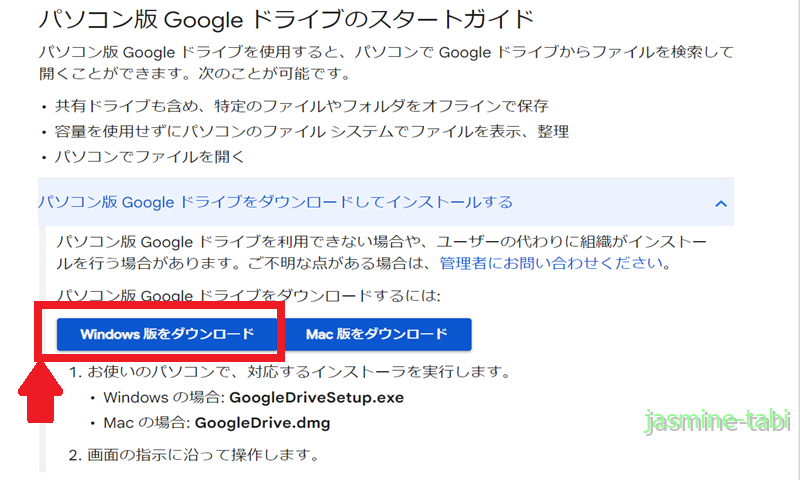The image size is (800, 480).
Task: Click the bullet 容量を使用せずにパソコンのファイル システム
Action: point(311,132)
